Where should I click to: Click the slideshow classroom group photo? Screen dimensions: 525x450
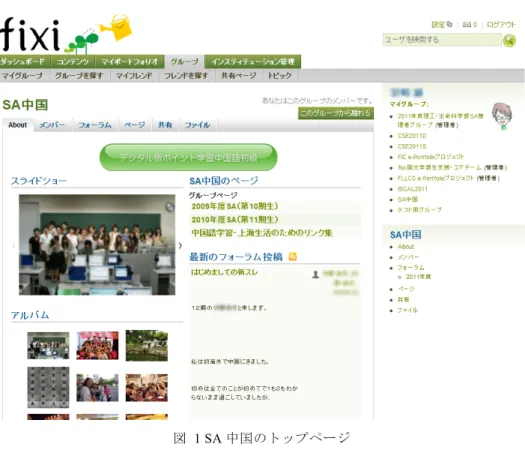point(97,245)
